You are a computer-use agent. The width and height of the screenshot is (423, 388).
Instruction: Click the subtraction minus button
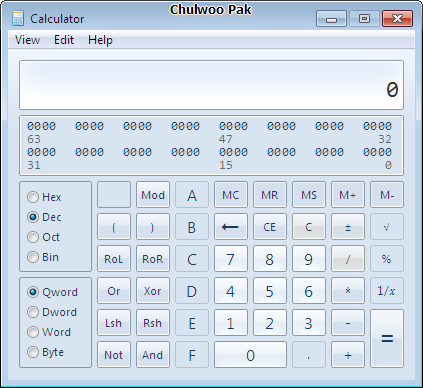(x=348, y=323)
